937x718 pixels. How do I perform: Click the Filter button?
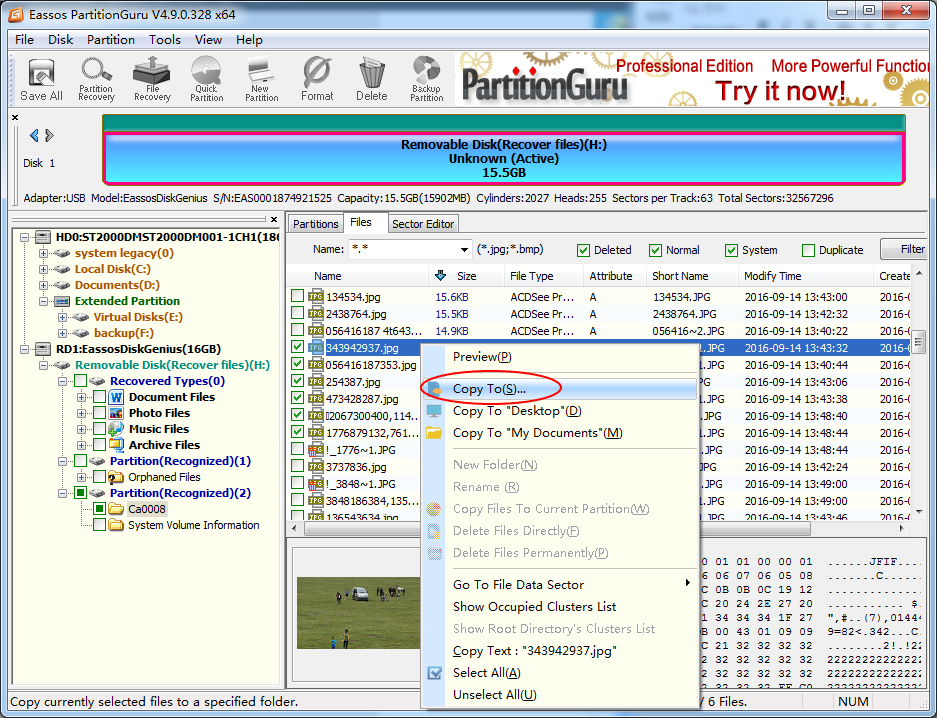click(905, 249)
